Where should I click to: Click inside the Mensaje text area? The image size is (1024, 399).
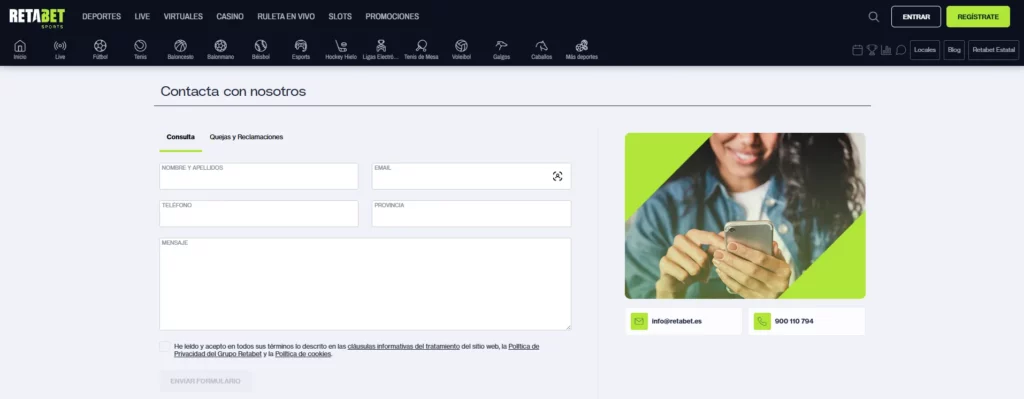[x=365, y=284]
